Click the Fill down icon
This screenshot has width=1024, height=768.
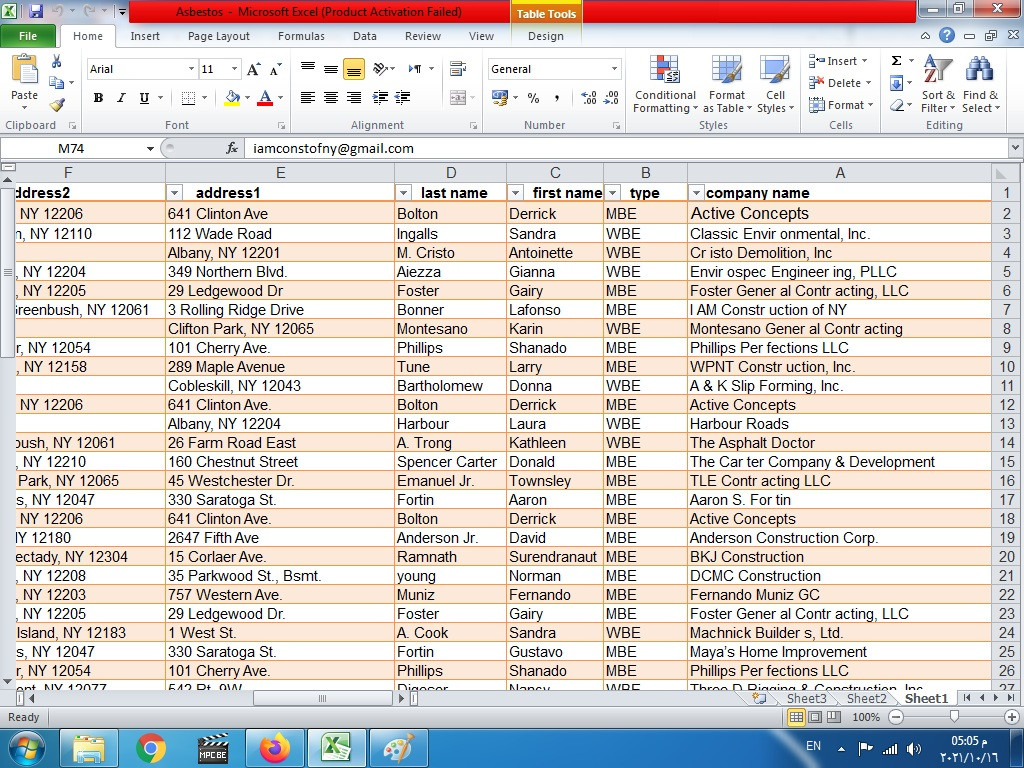[x=897, y=83]
